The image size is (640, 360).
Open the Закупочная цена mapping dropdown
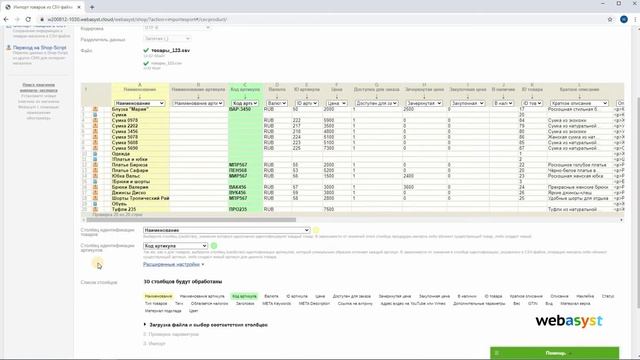(467, 103)
